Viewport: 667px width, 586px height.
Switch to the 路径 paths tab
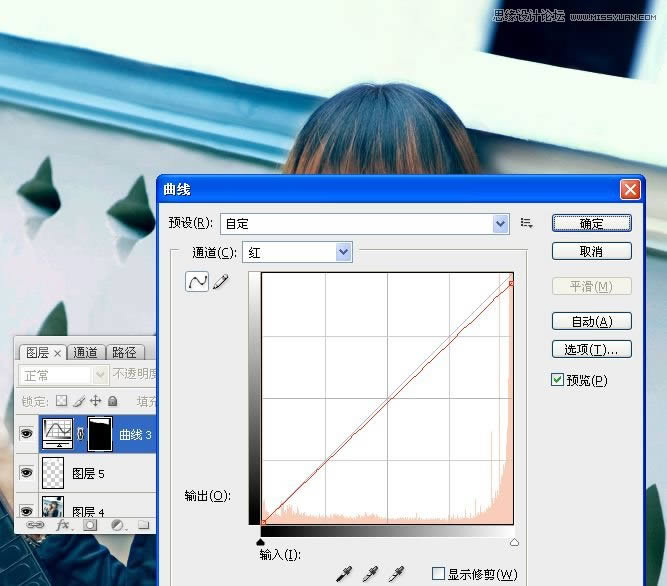coord(125,353)
